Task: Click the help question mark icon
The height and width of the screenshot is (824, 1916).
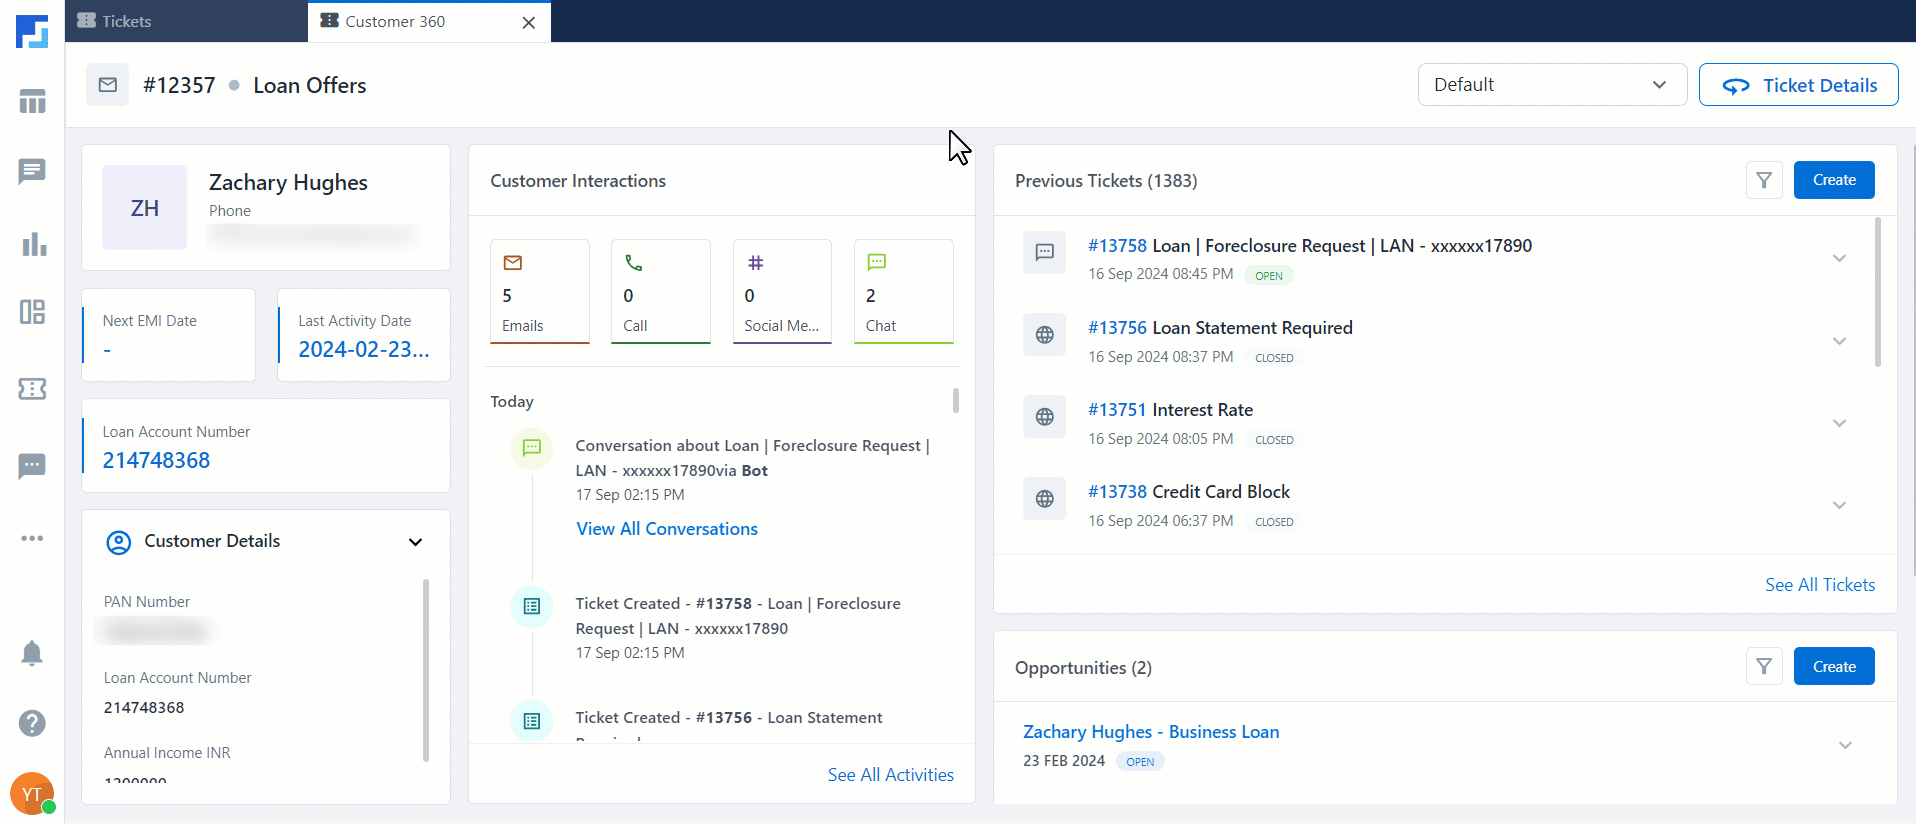Action: point(32,723)
